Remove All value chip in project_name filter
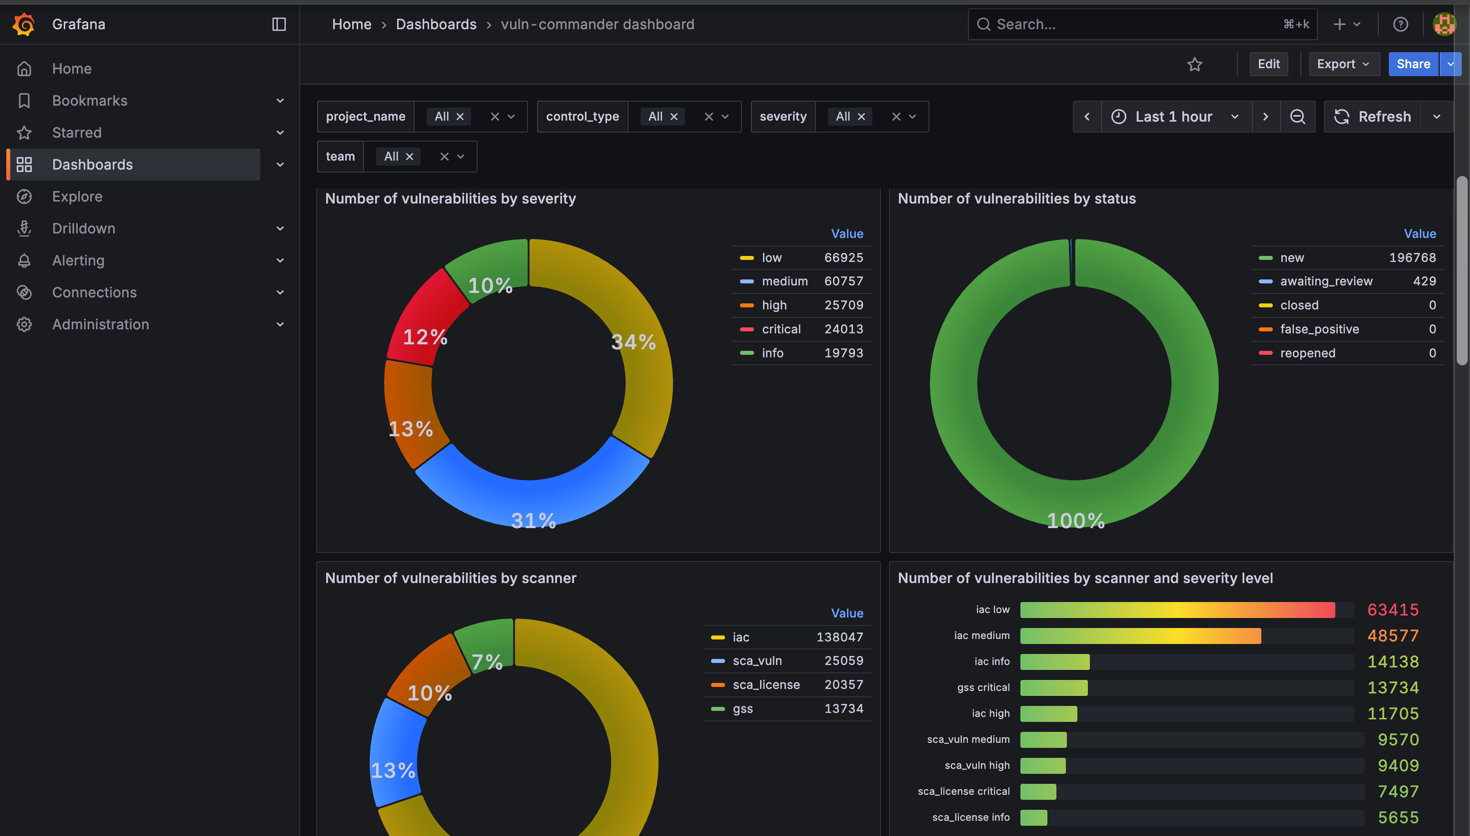Image resolution: width=1470 pixels, height=836 pixels. coord(460,117)
